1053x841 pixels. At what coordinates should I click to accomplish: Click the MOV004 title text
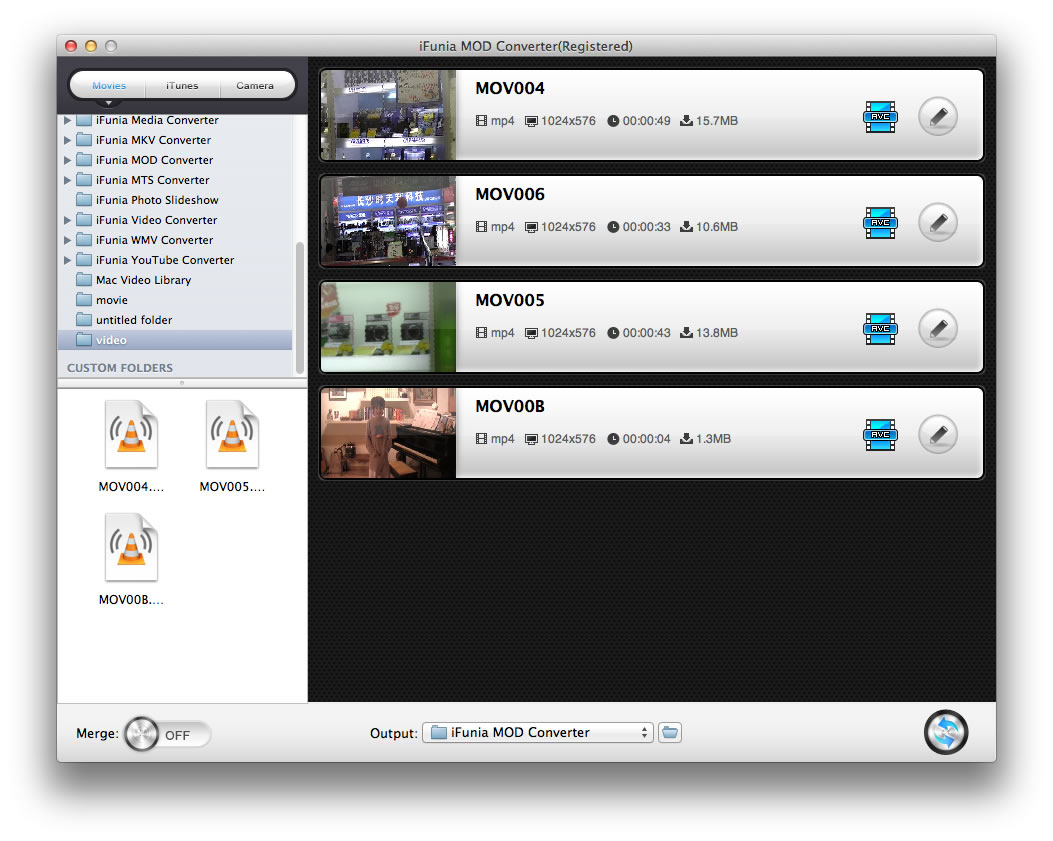(x=510, y=89)
